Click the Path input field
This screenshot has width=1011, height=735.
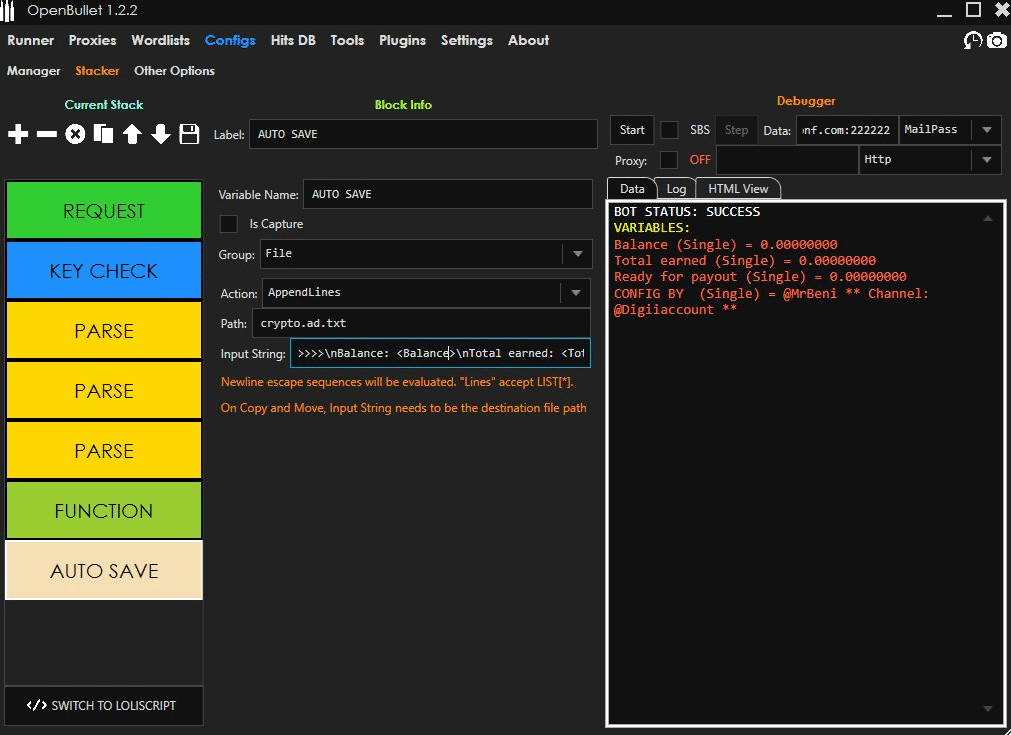[x=420, y=324]
